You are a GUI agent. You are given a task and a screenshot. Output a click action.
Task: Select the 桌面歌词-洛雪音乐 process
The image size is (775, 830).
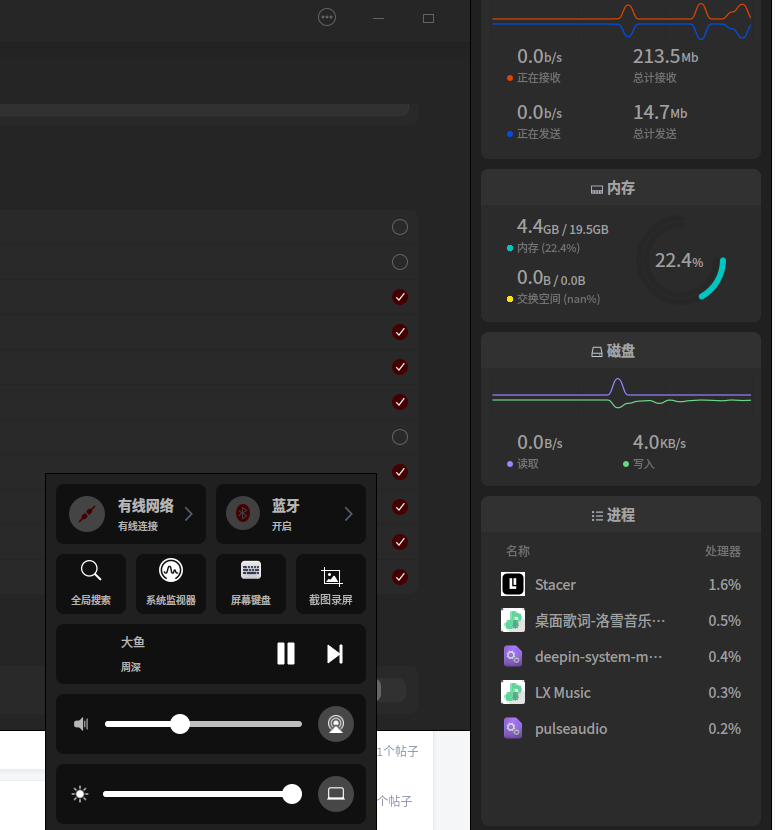[x=620, y=620]
